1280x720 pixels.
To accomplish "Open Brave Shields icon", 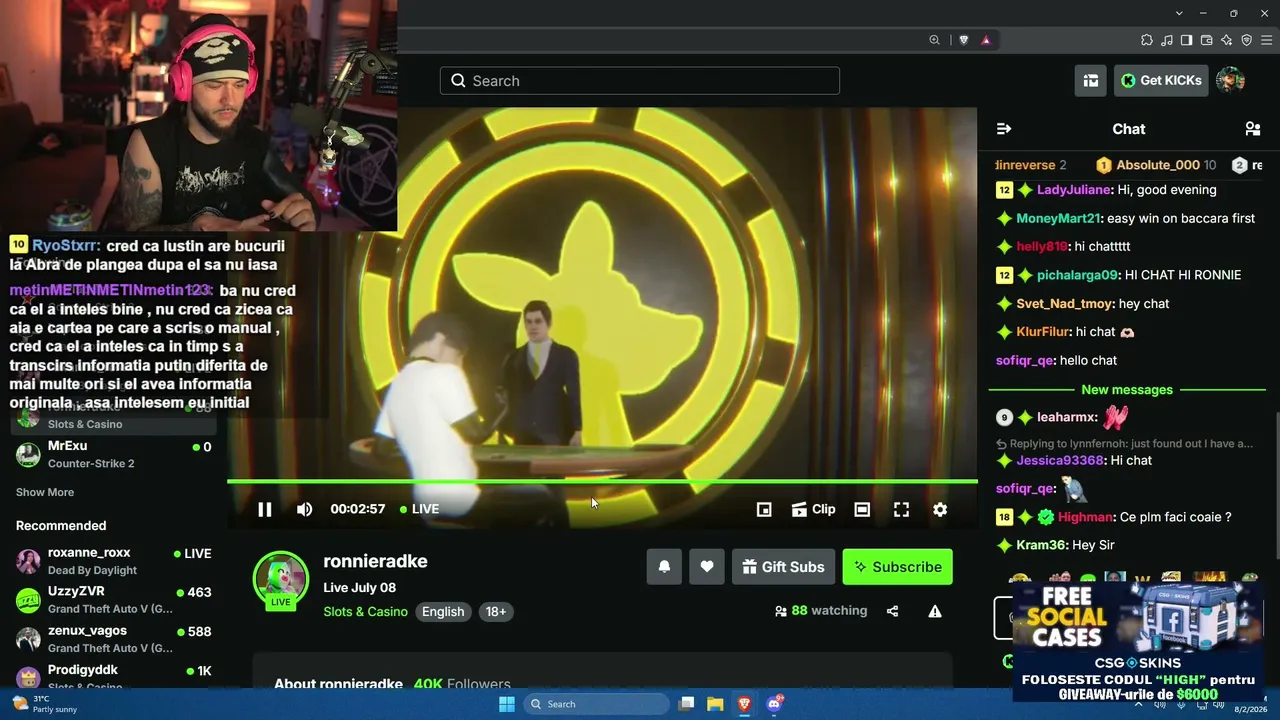I will tap(964, 40).
